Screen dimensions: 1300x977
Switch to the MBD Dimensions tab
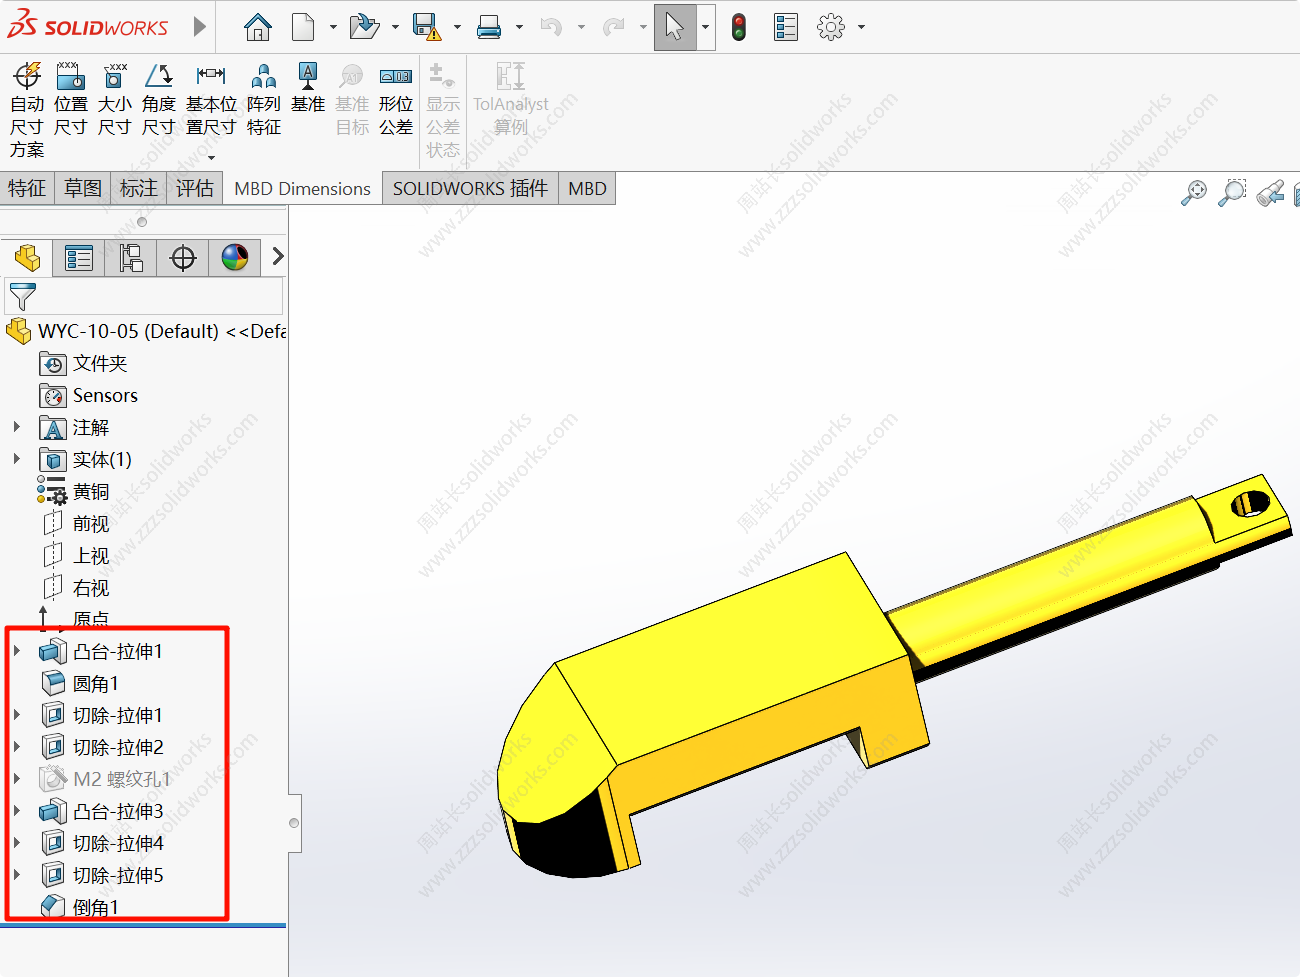coord(302,189)
